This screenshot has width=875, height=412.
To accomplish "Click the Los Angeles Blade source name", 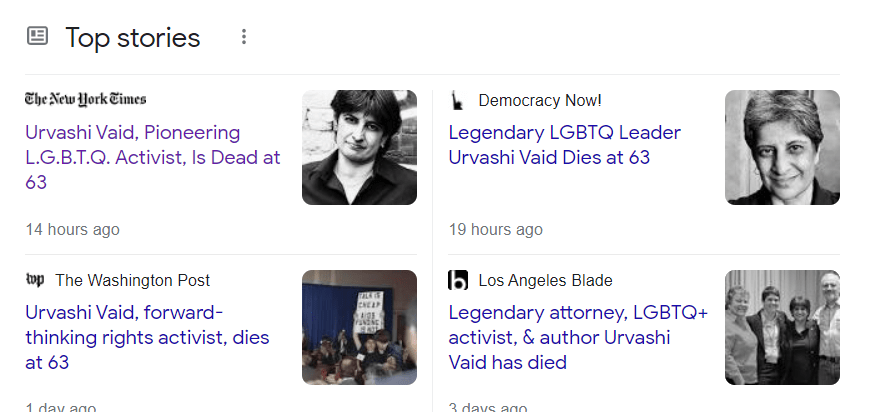I will [x=545, y=280].
